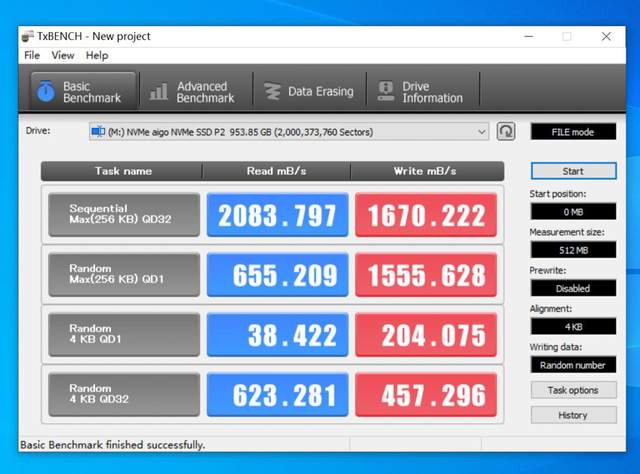640x474 pixels.
Task: Click the 1555.628 write result
Action: coord(426,275)
